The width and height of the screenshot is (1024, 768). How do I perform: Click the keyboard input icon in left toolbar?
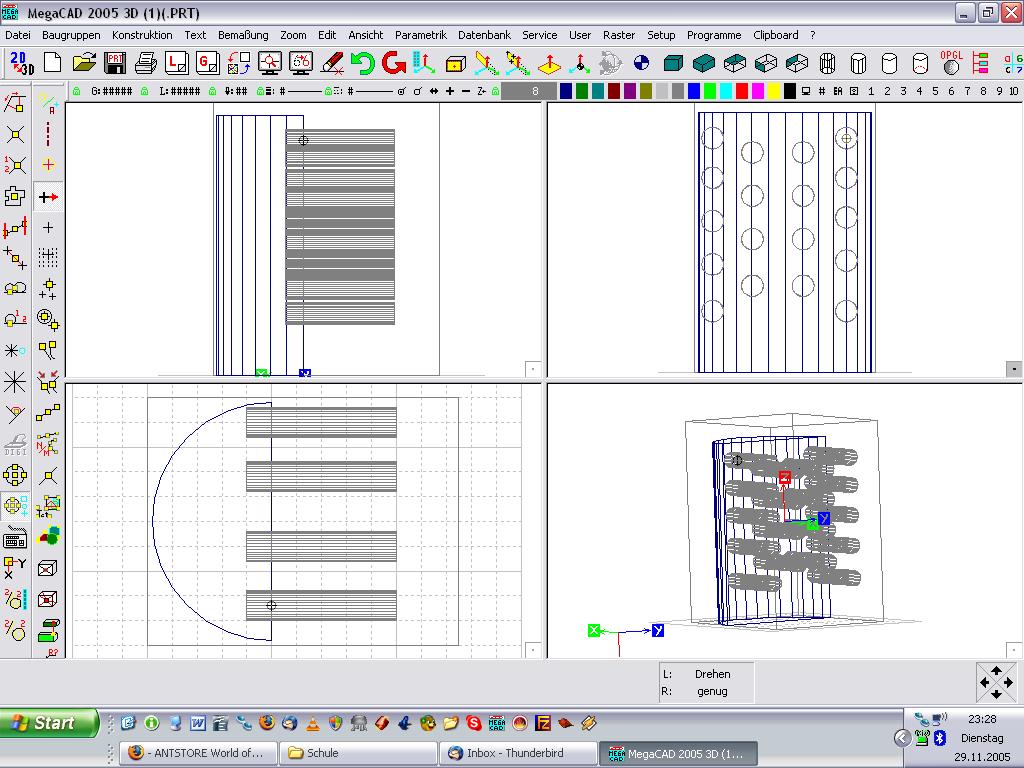click(x=15, y=538)
